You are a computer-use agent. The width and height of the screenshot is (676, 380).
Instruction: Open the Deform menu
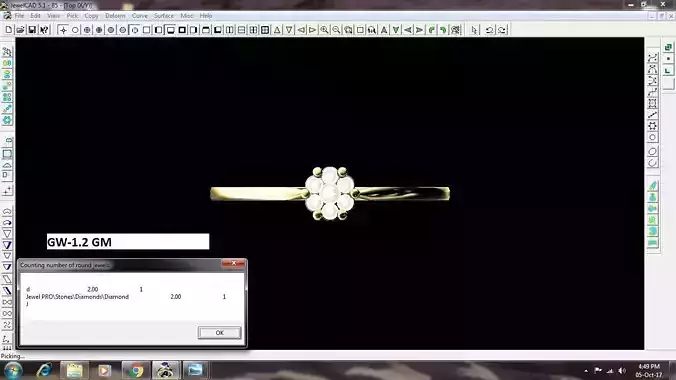click(115, 16)
